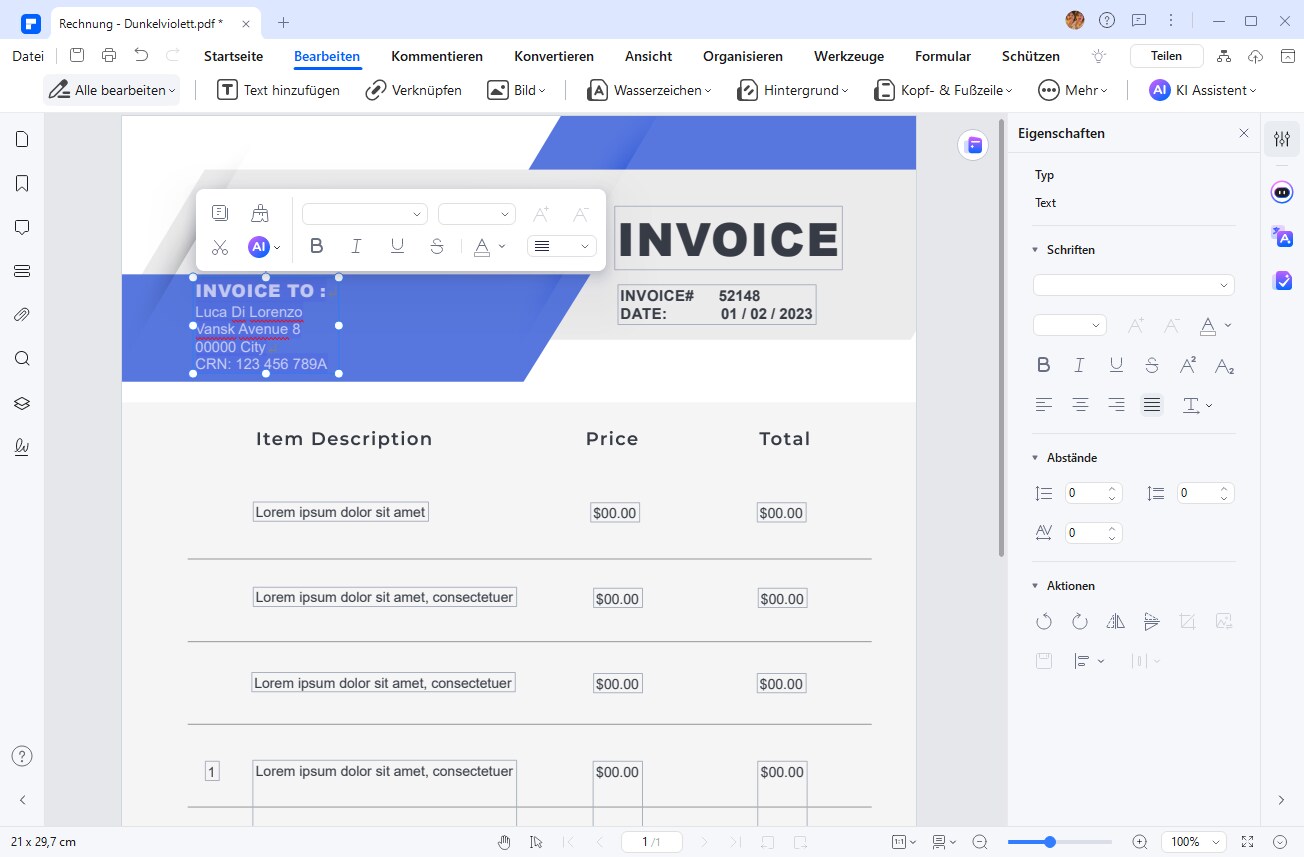Toggle italic in the floating toolbar

pyautogui.click(x=356, y=246)
